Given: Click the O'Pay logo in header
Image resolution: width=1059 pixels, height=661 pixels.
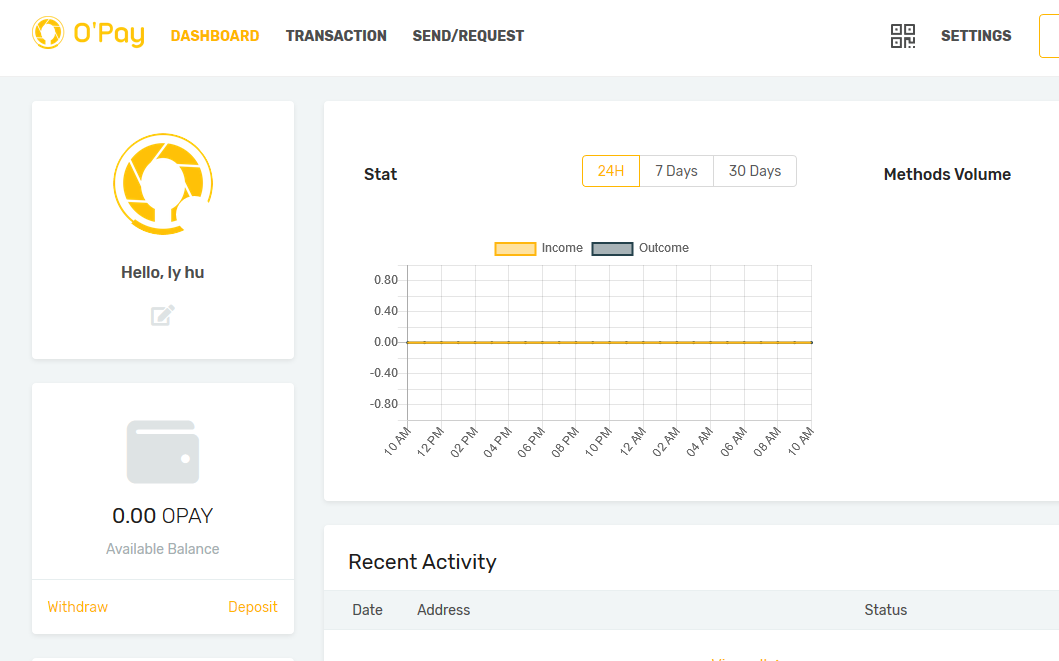Looking at the screenshot, I should click(x=88, y=34).
